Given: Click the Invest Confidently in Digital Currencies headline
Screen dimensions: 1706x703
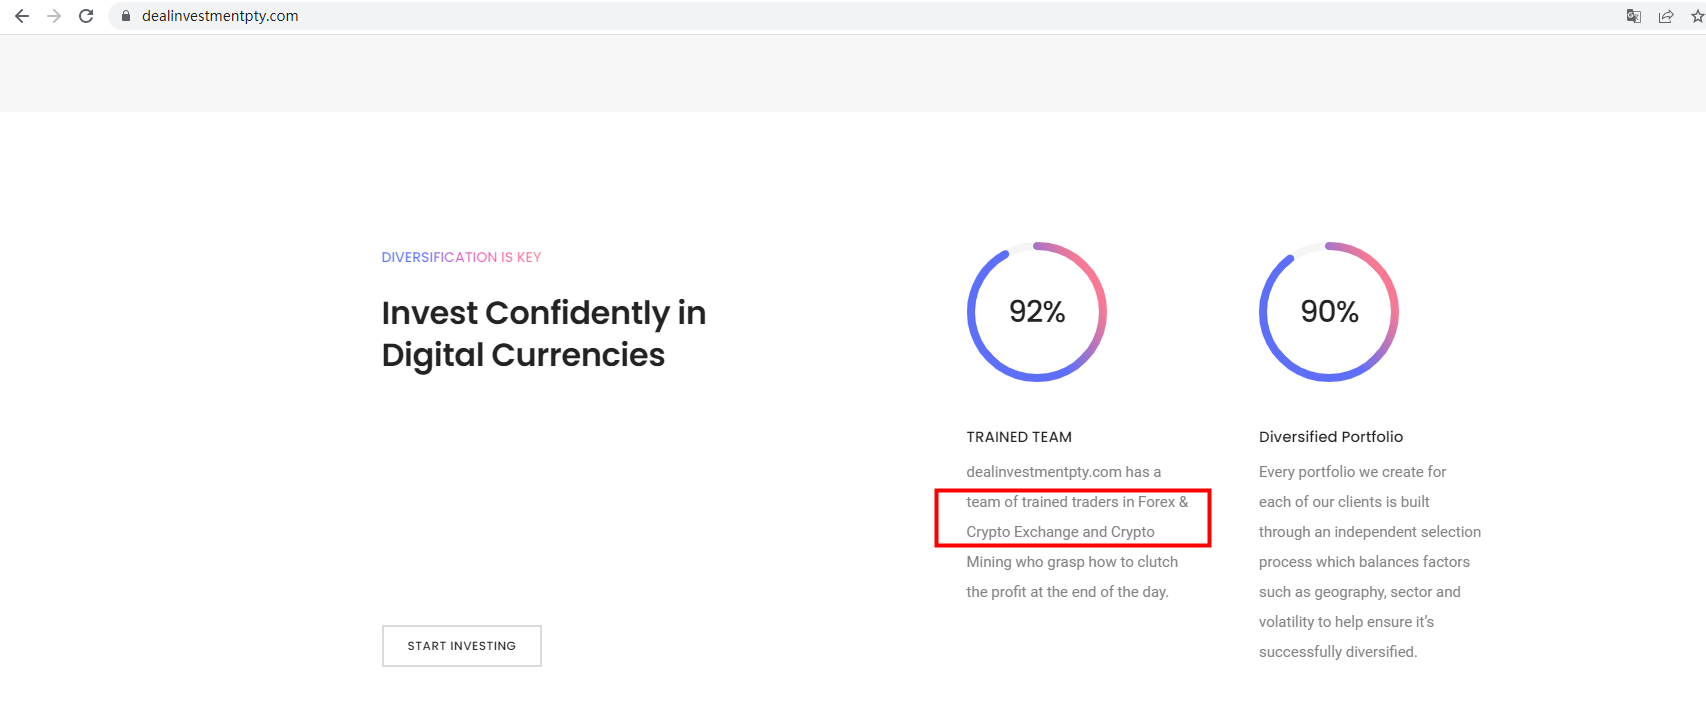Looking at the screenshot, I should (543, 334).
